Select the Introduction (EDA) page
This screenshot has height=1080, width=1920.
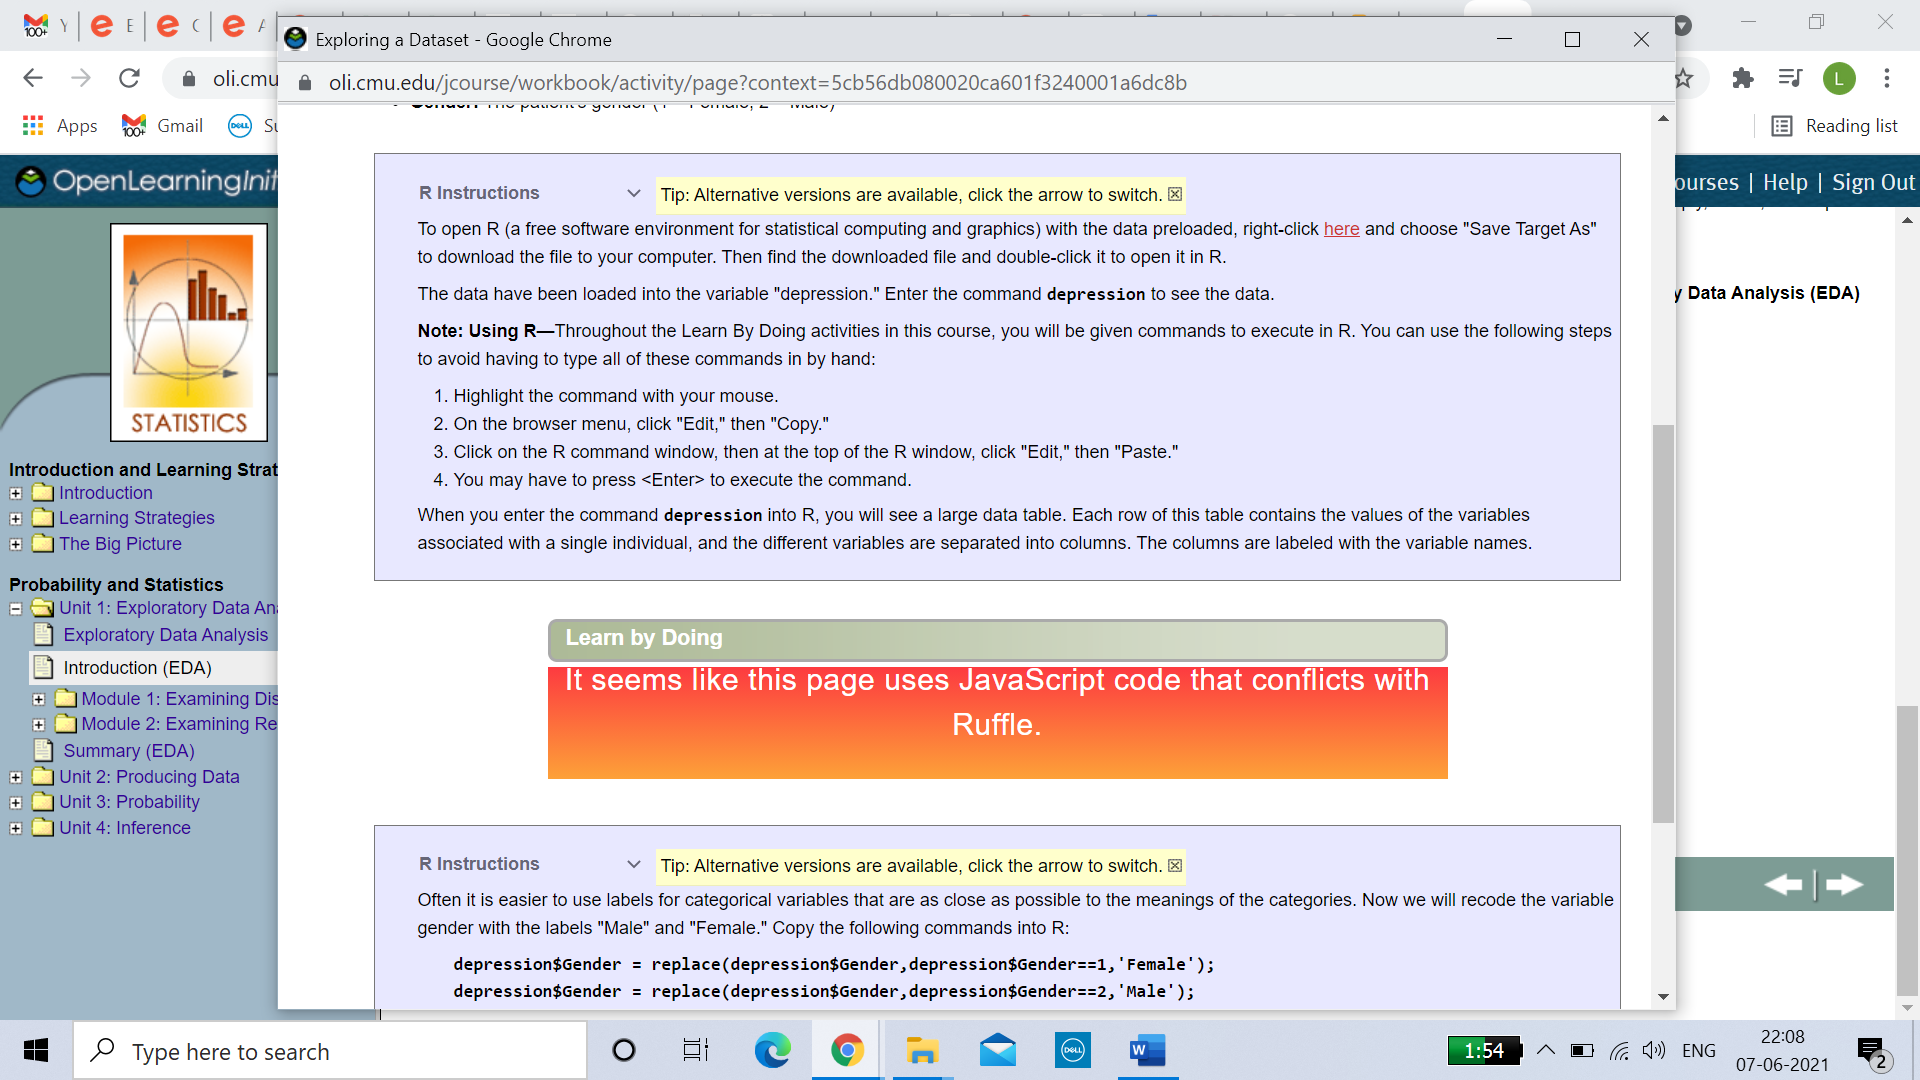click(137, 667)
